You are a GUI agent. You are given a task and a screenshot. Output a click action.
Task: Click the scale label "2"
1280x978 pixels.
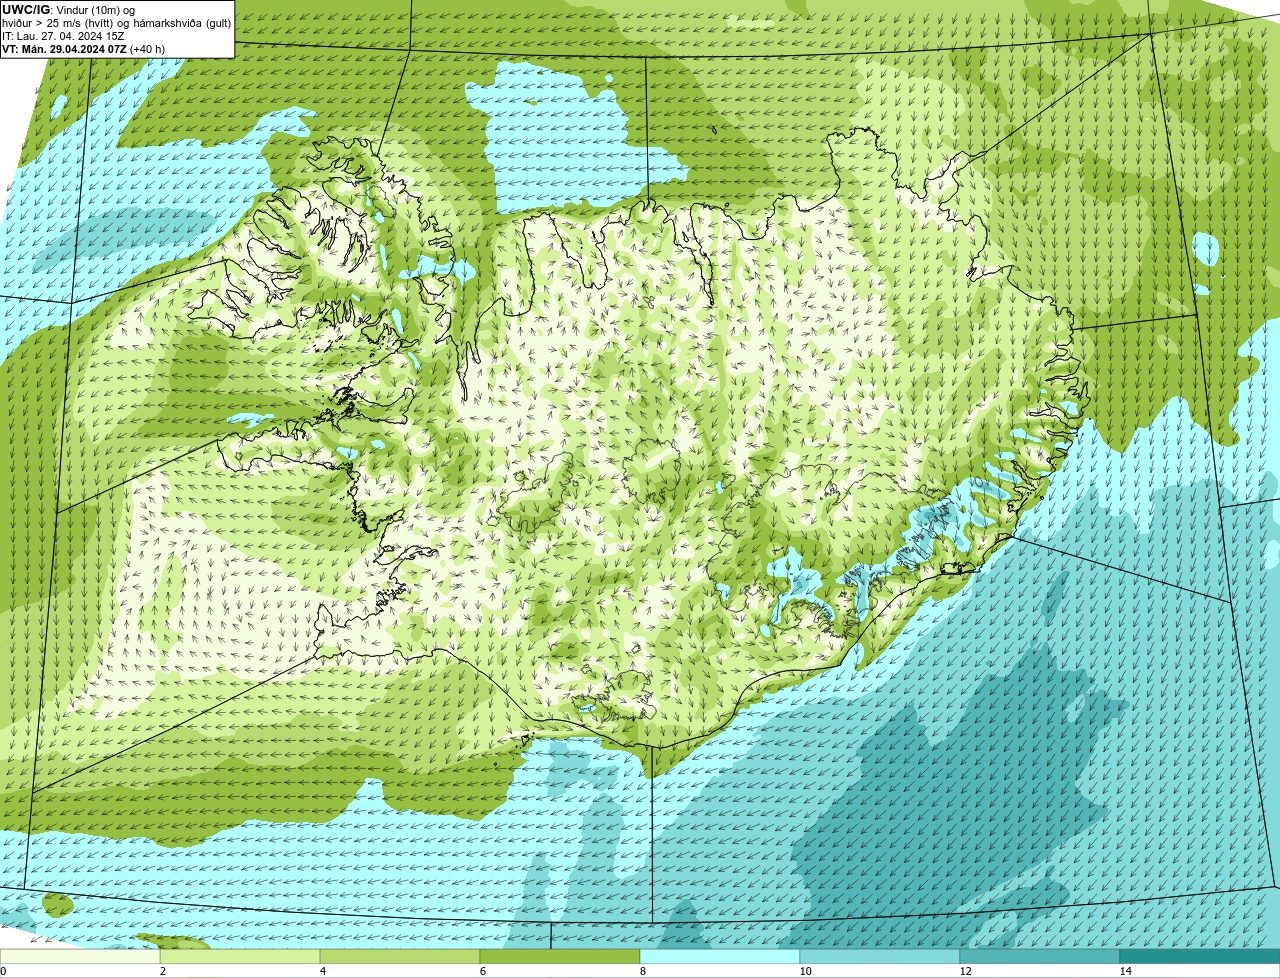[x=162, y=971]
